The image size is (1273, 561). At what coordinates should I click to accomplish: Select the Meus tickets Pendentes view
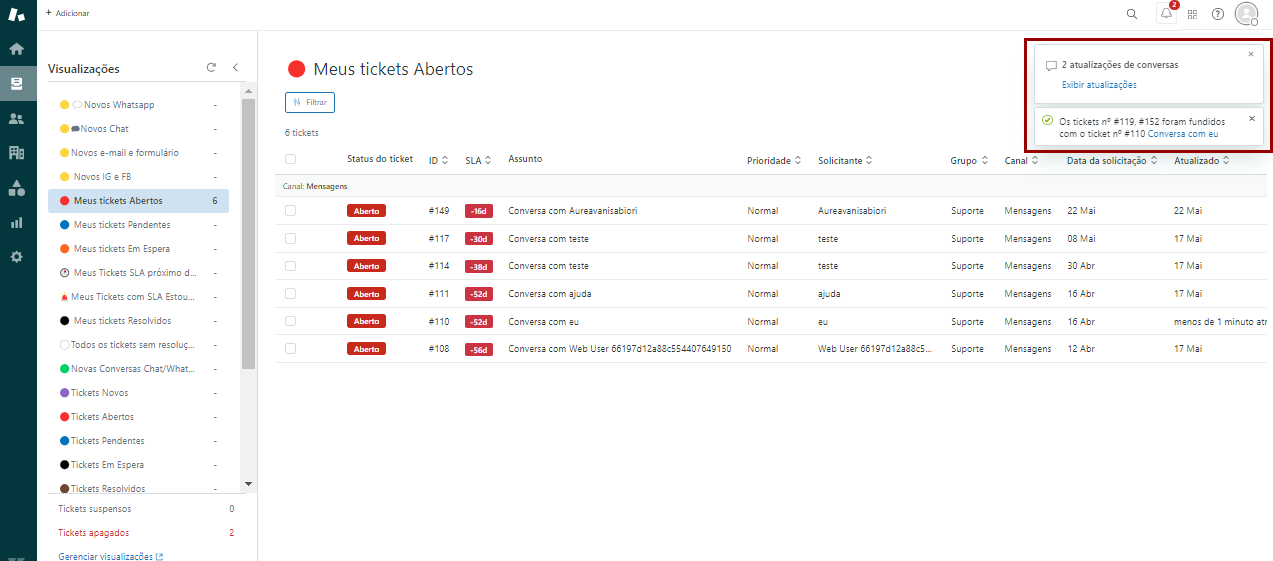[x=121, y=225]
